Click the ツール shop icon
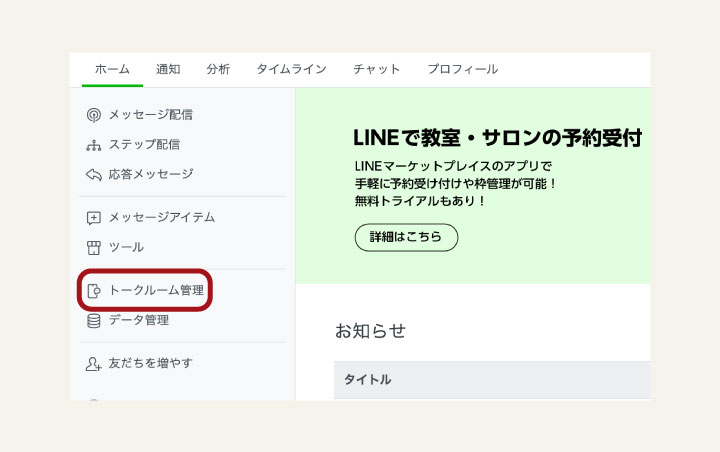 coord(94,248)
